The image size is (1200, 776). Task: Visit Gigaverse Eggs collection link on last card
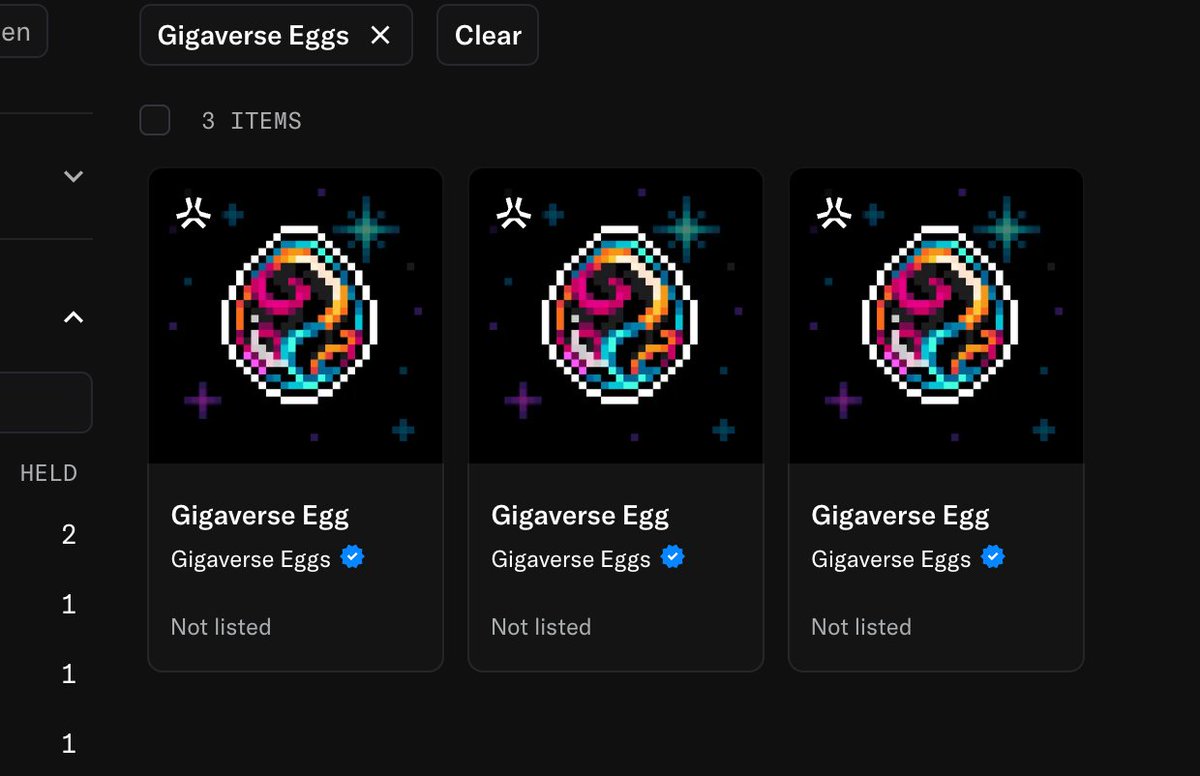pyautogui.click(x=891, y=559)
